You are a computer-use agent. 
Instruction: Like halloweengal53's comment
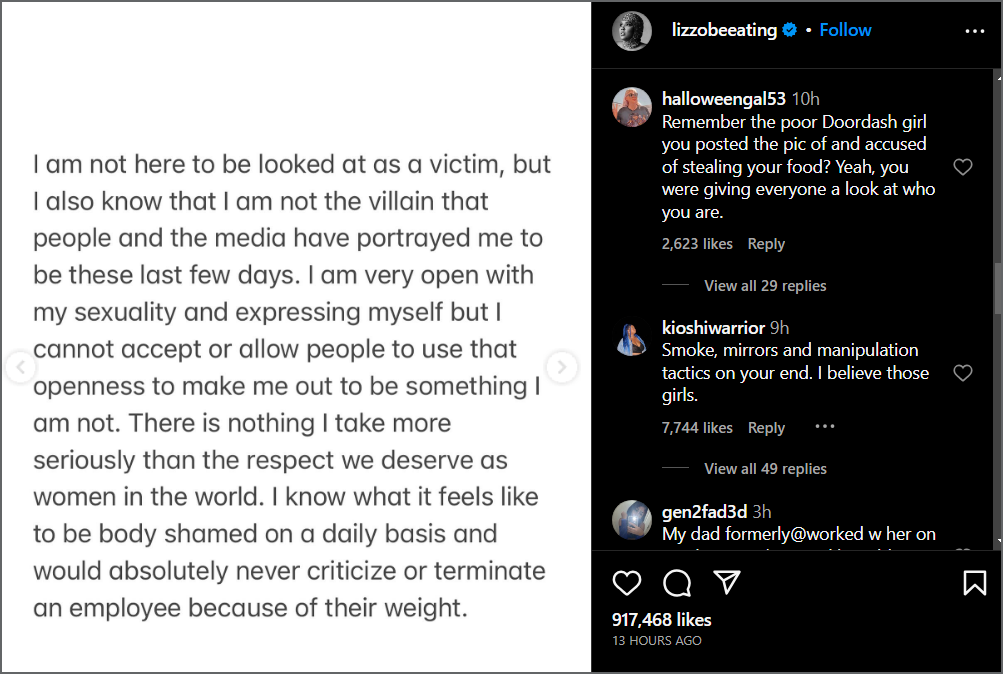(963, 167)
